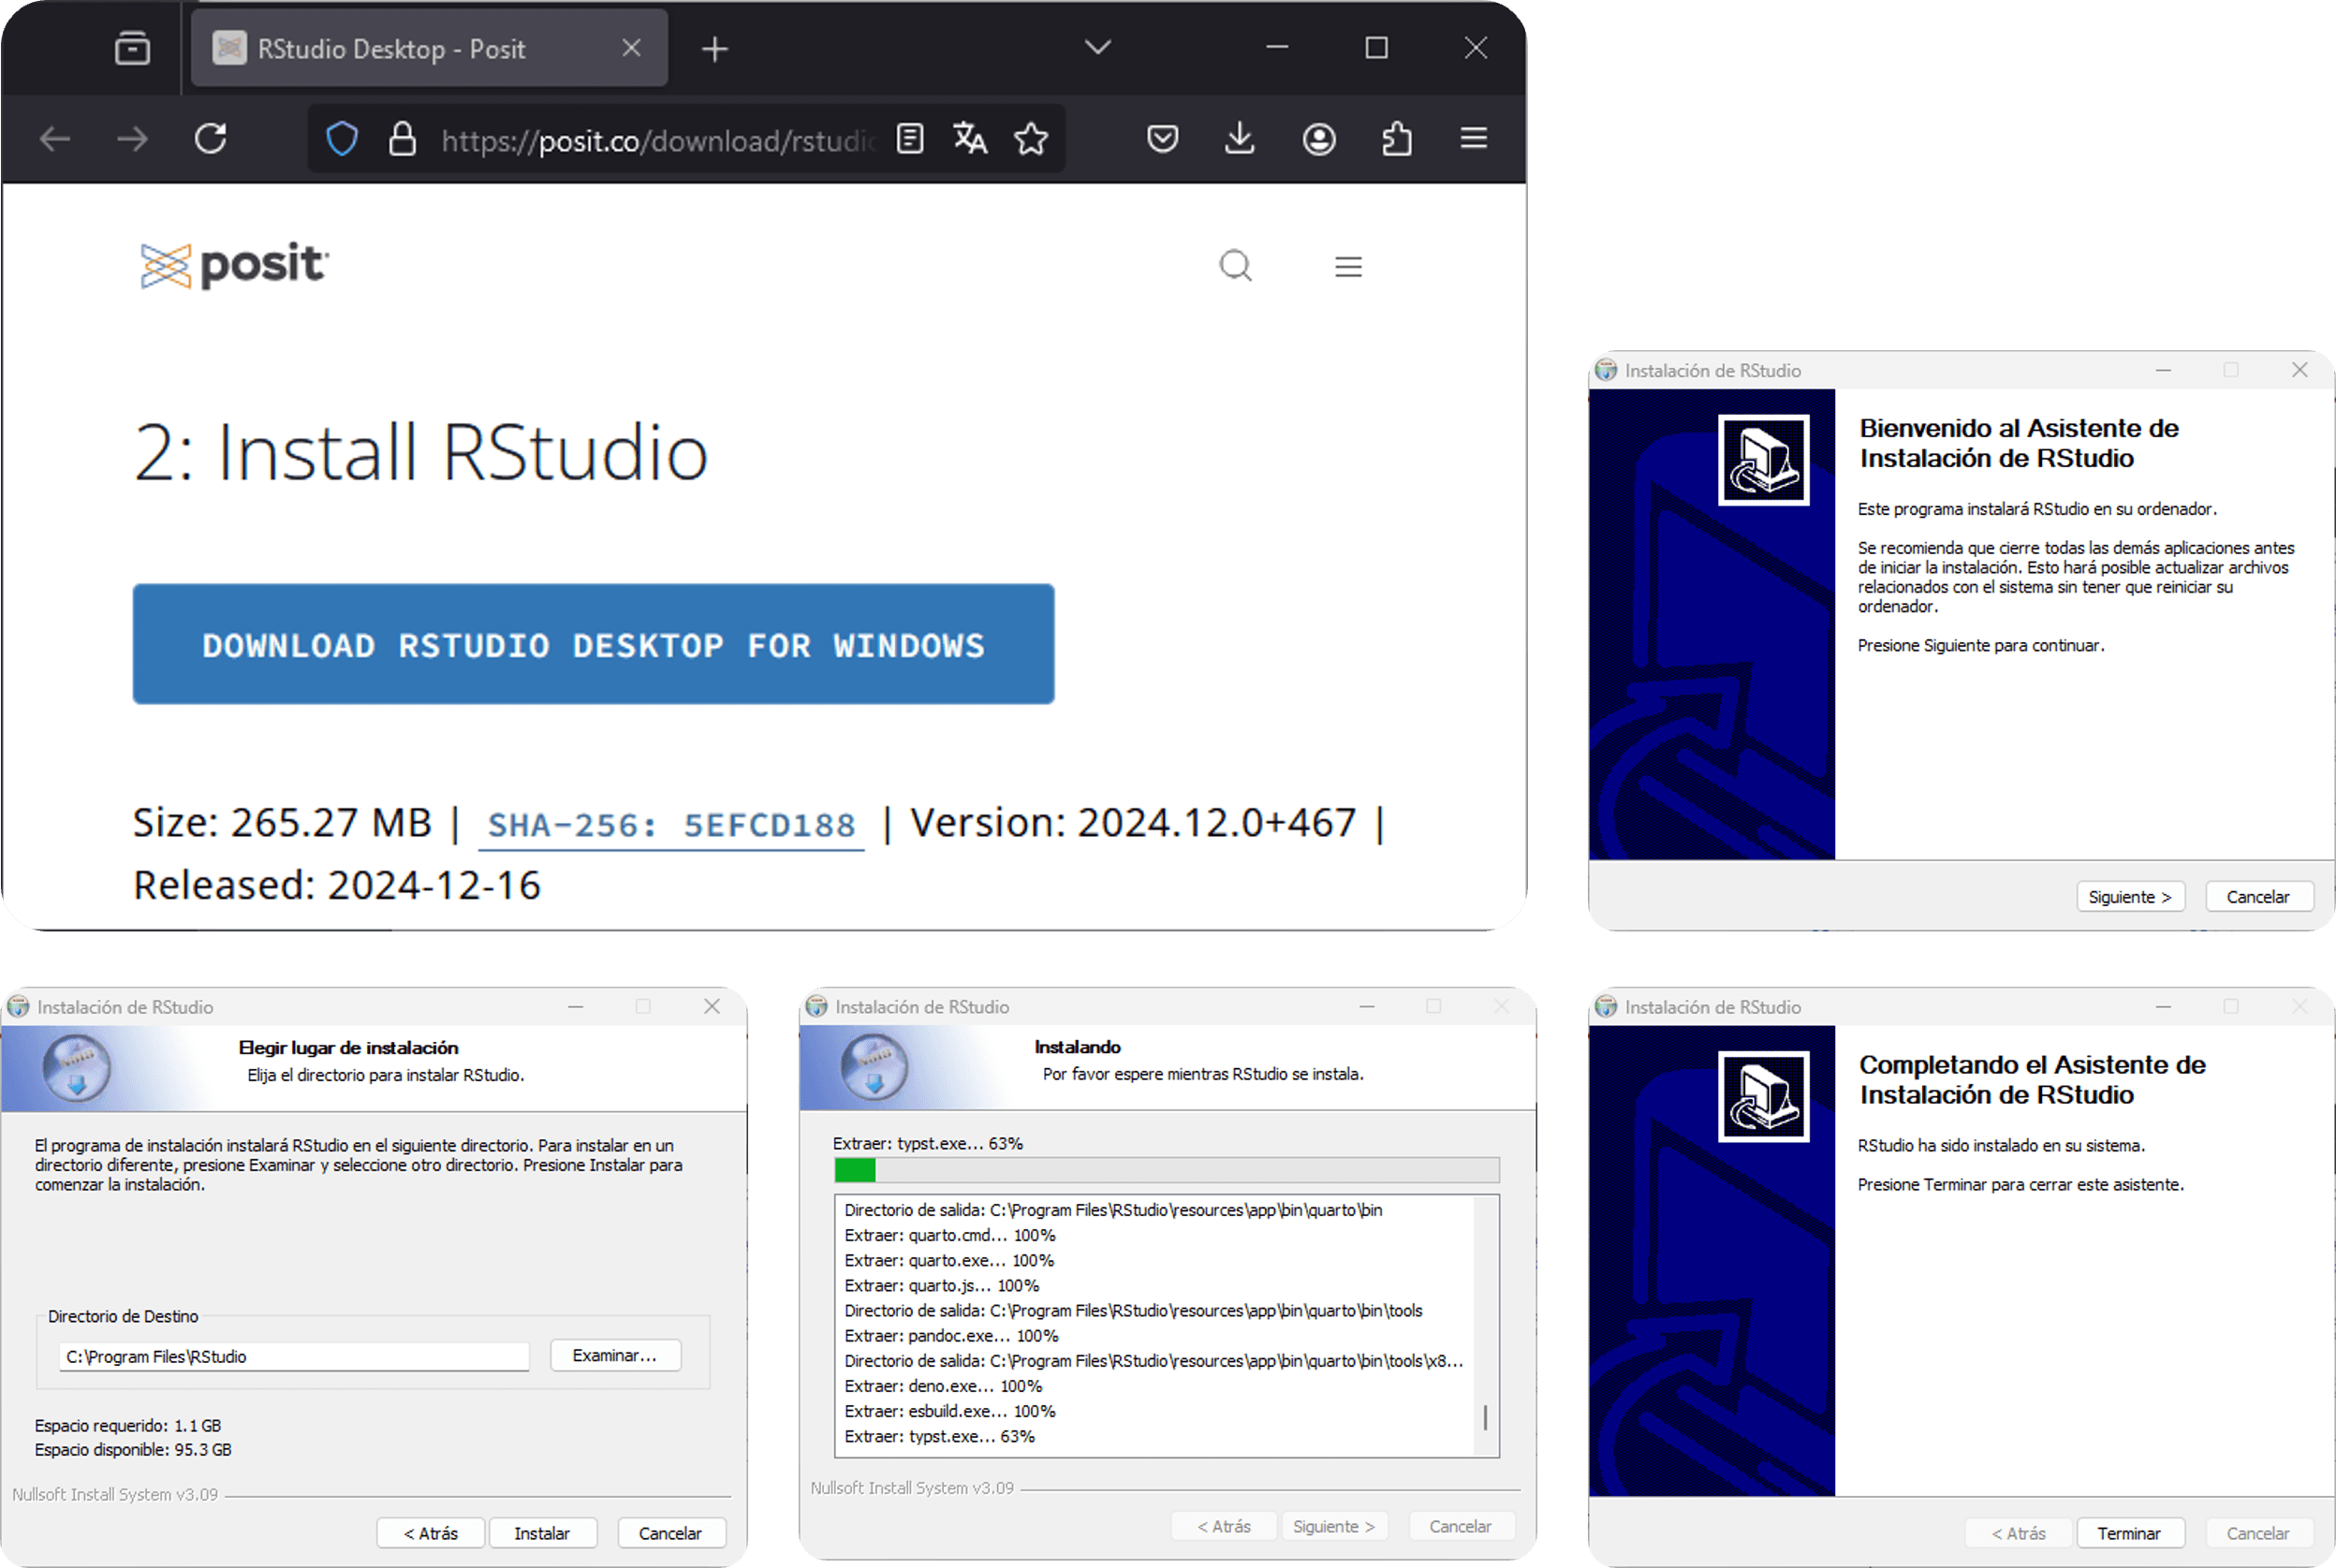Minimize the Instalando installer window

coord(1367,1006)
